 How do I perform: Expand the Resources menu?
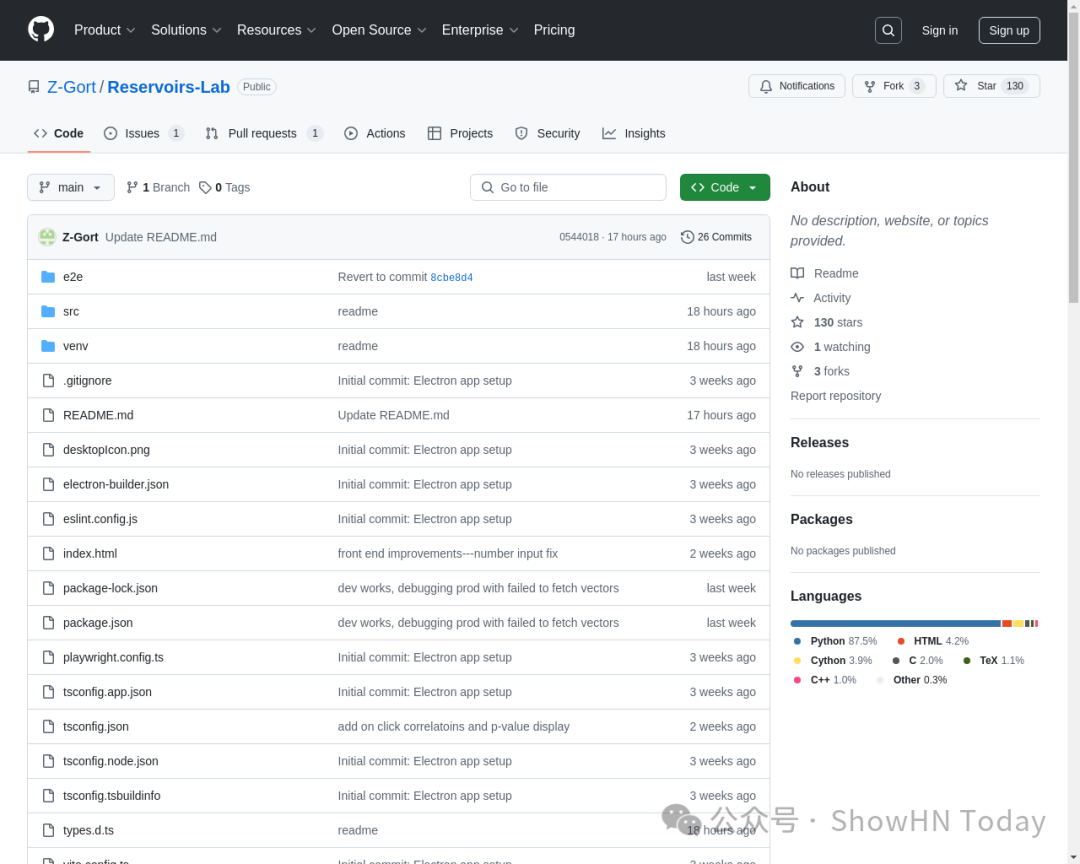(276, 30)
